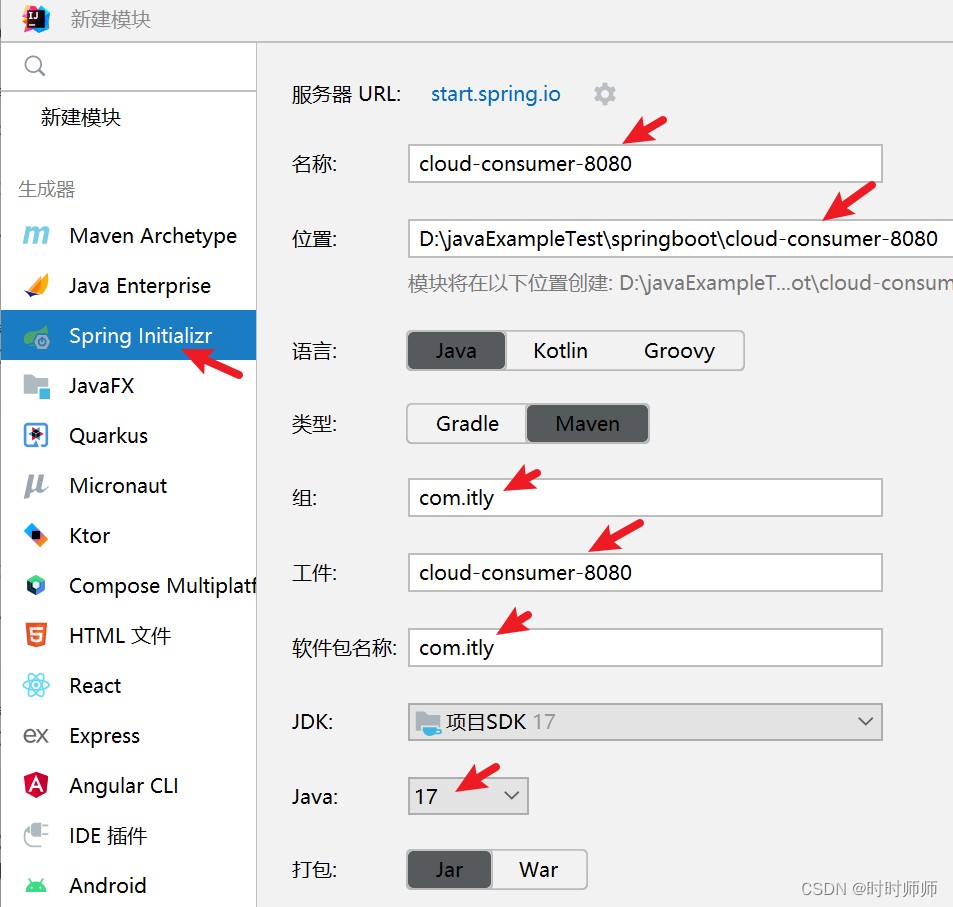Click the 软件包名称 package name field
The width and height of the screenshot is (953, 907).
click(x=645, y=648)
